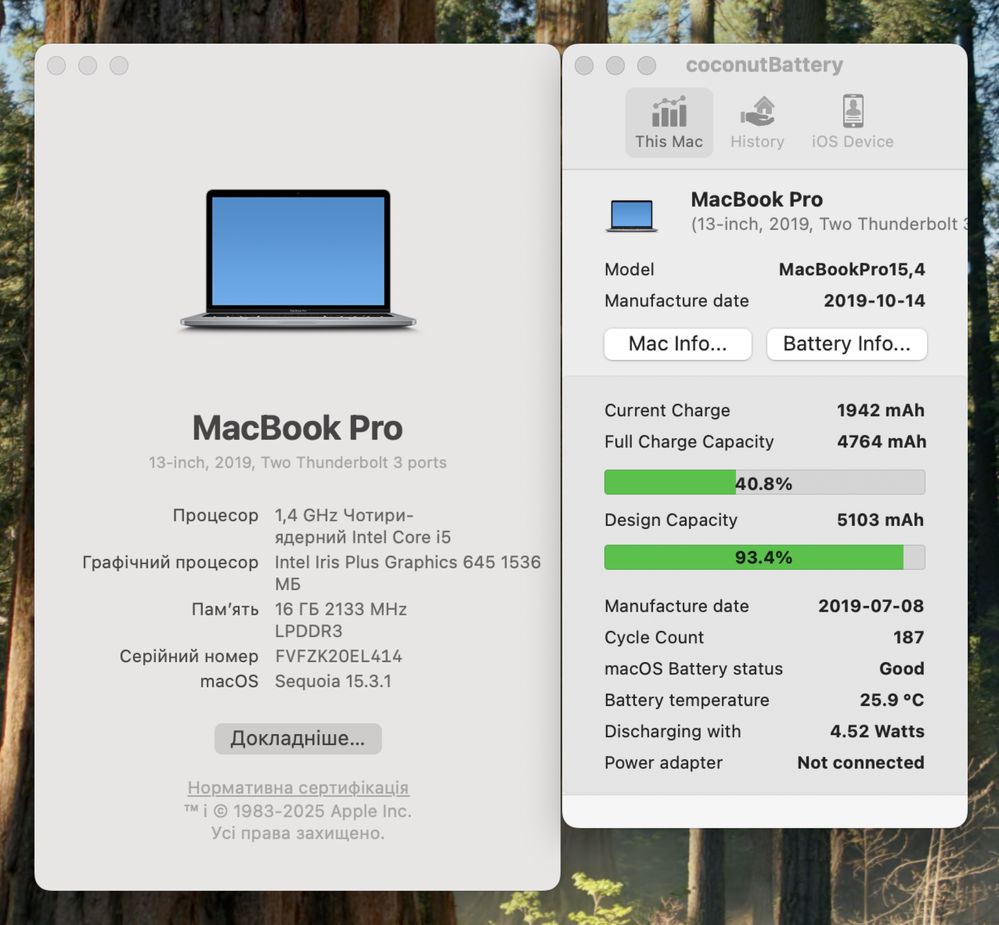Click the cycle count value 187

point(909,637)
